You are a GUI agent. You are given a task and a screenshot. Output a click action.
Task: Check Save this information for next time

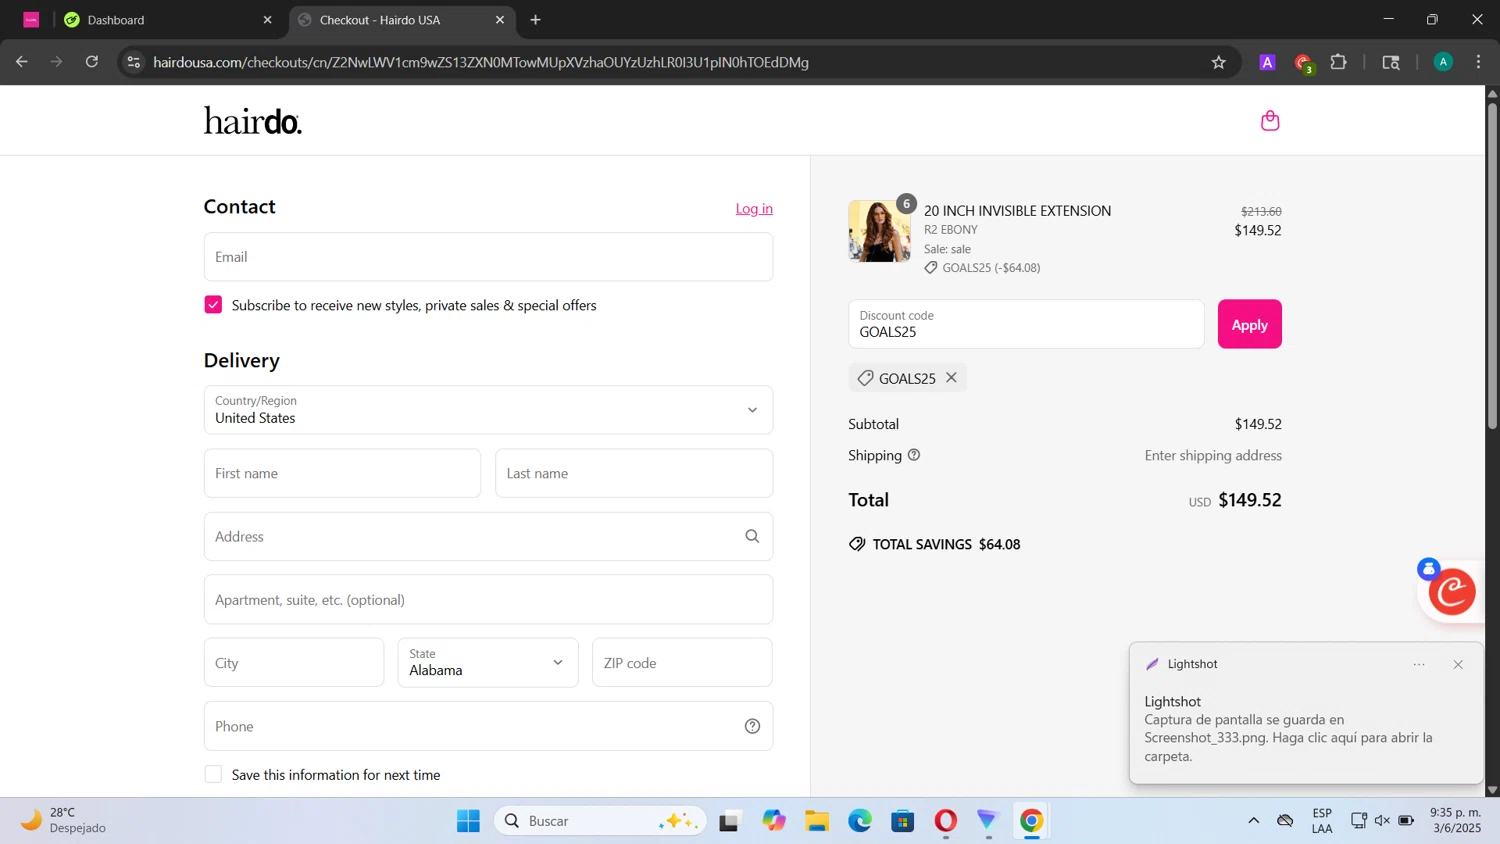[213, 774]
